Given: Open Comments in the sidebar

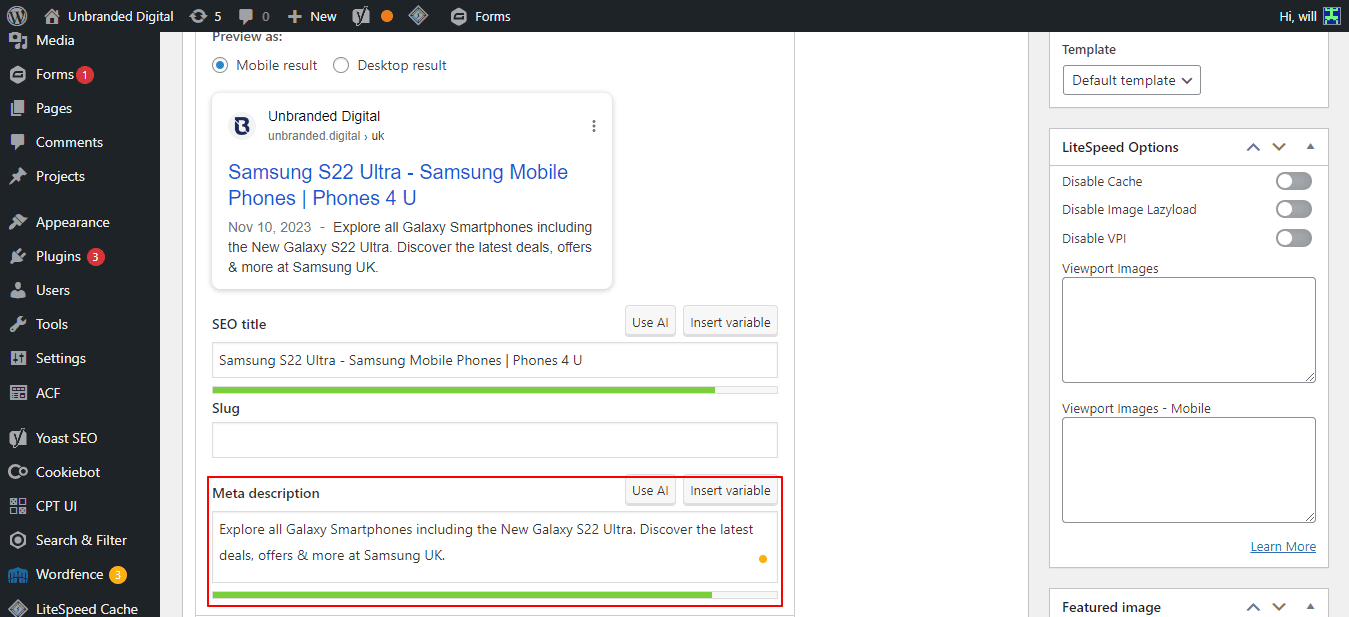Looking at the screenshot, I should [x=69, y=142].
